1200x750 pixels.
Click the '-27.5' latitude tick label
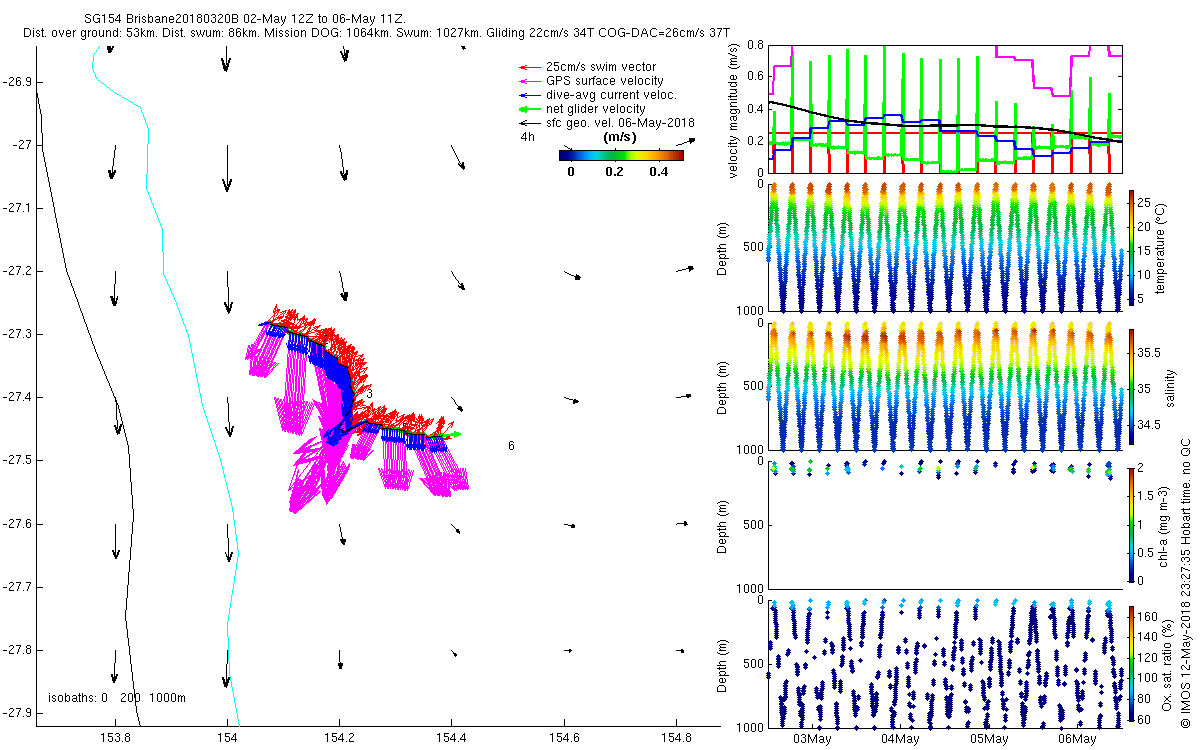[17, 460]
